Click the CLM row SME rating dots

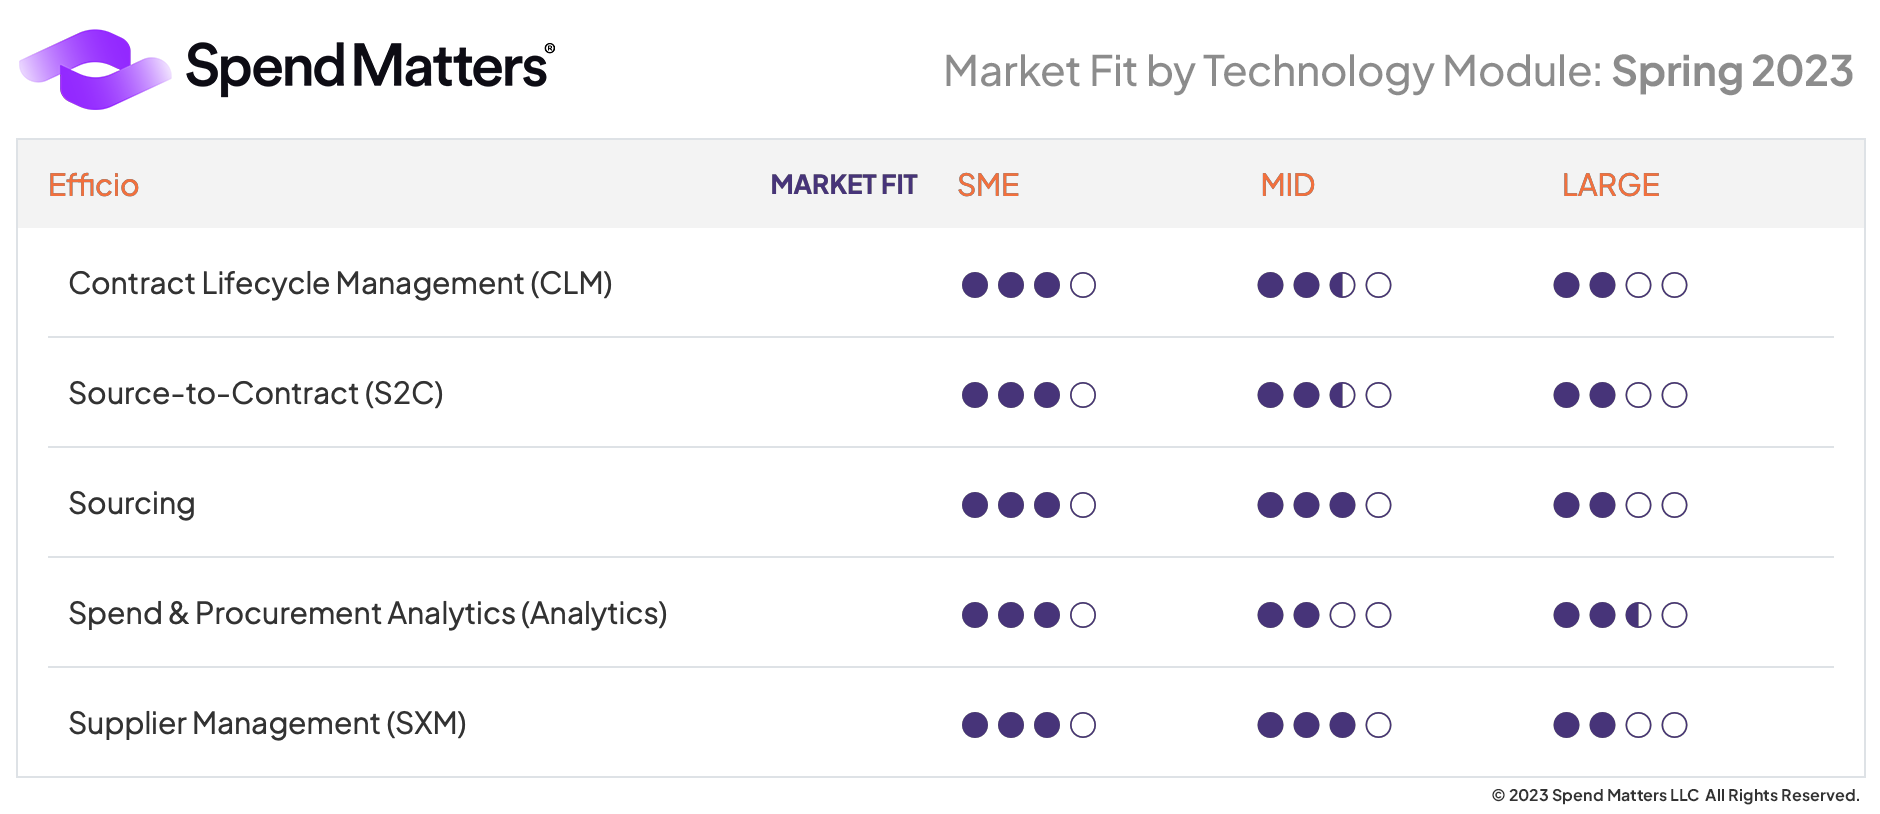click(1028, 285)
